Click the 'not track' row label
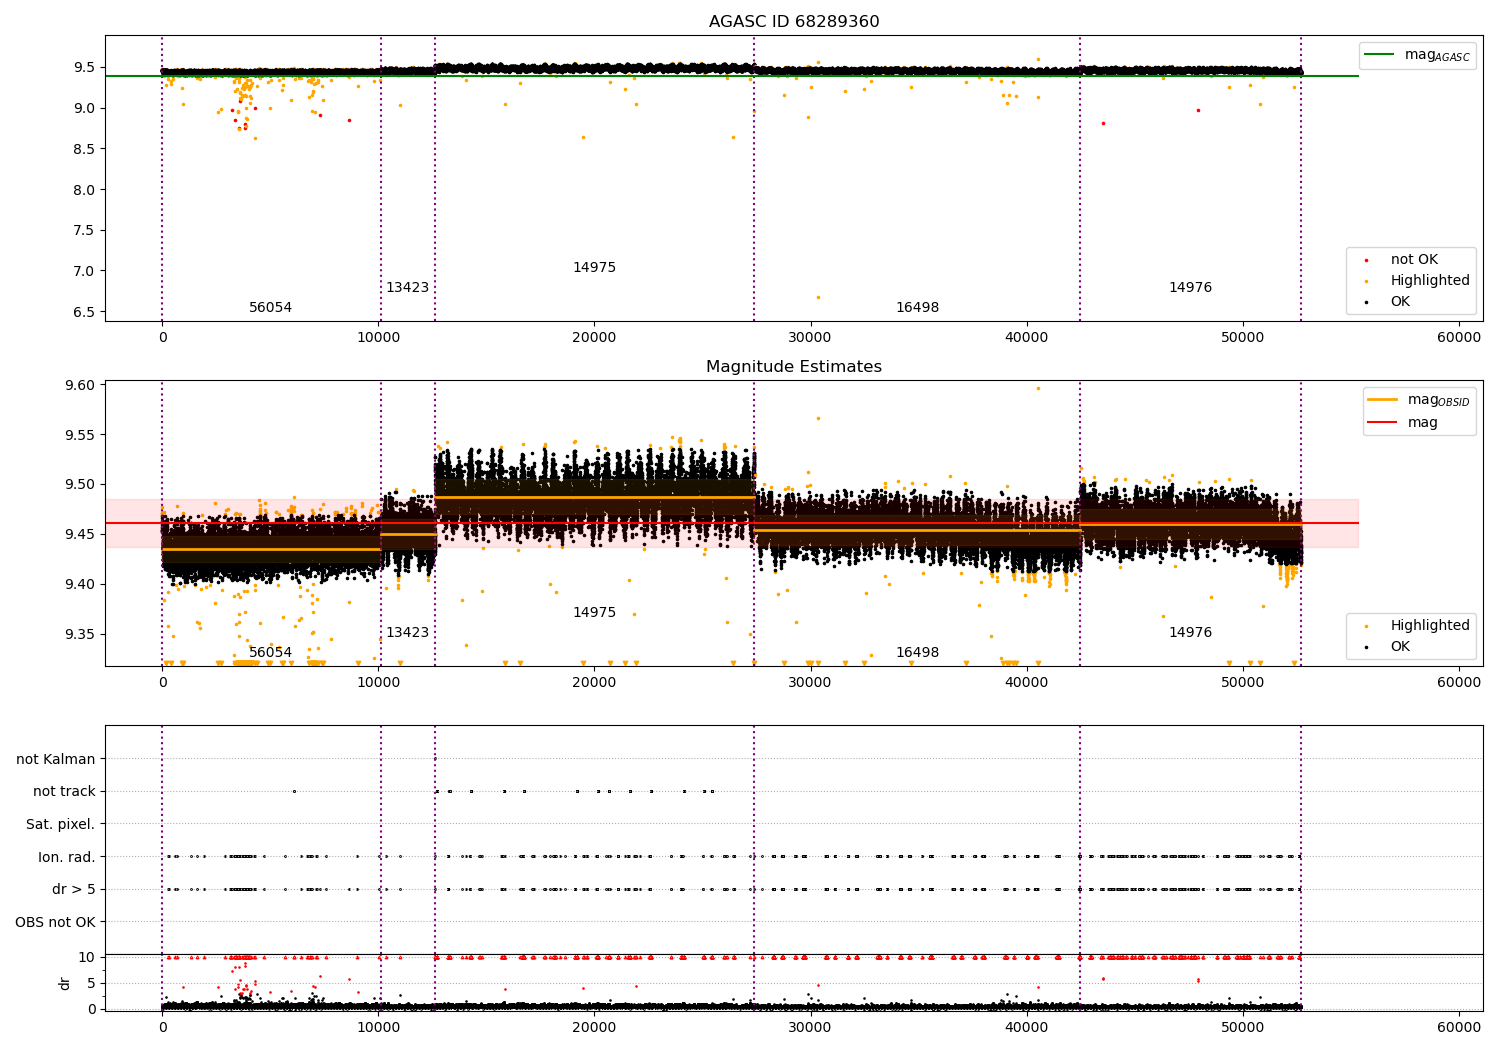1500x1050 pixels. 64,792
